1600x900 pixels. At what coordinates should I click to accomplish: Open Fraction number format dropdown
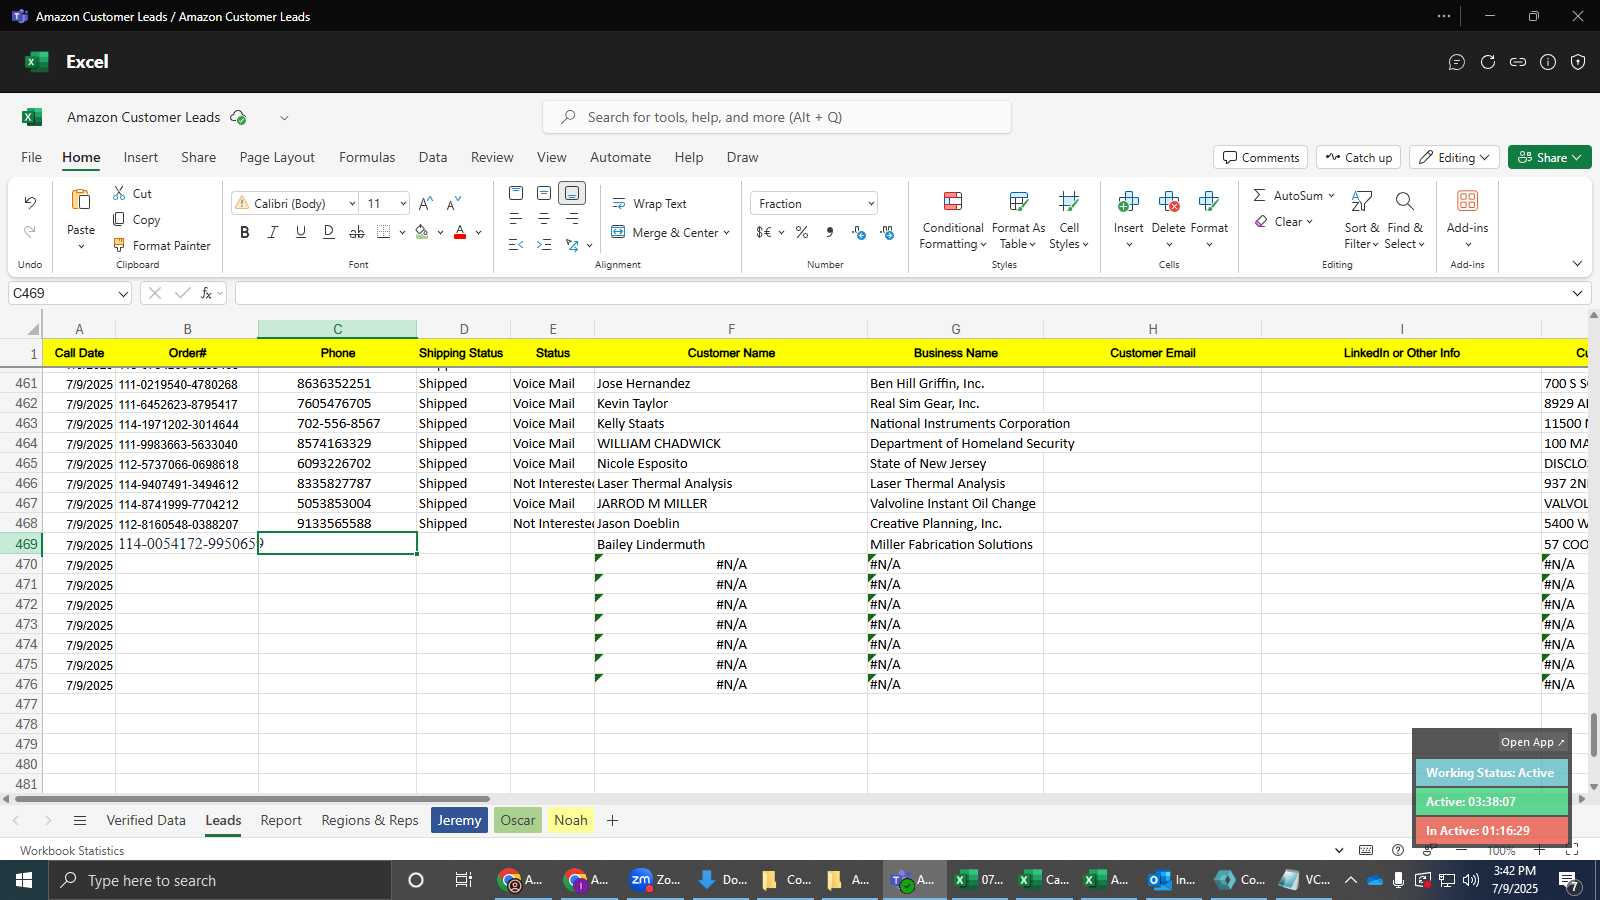(871, 203)
